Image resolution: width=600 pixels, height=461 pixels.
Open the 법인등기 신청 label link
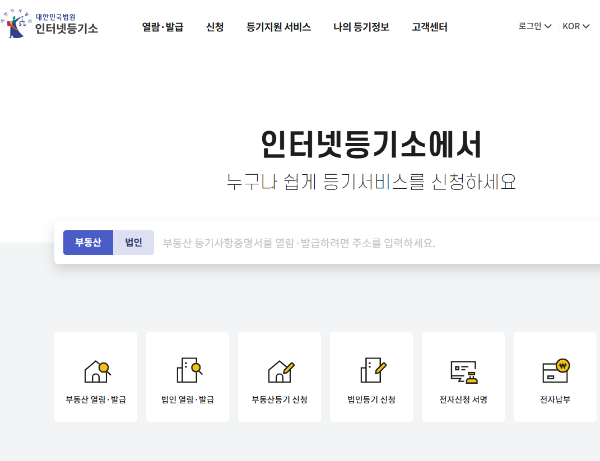pos(371,400)
